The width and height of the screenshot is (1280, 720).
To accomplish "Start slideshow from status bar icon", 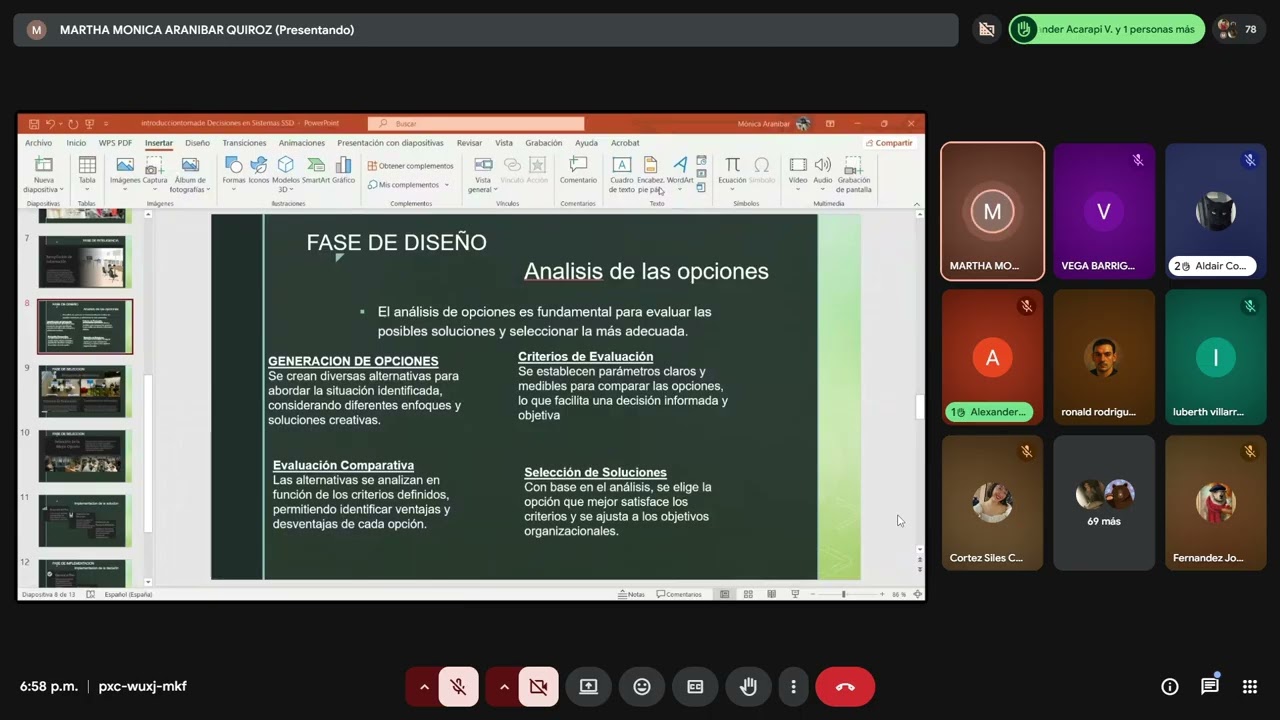I will point(795,594).
